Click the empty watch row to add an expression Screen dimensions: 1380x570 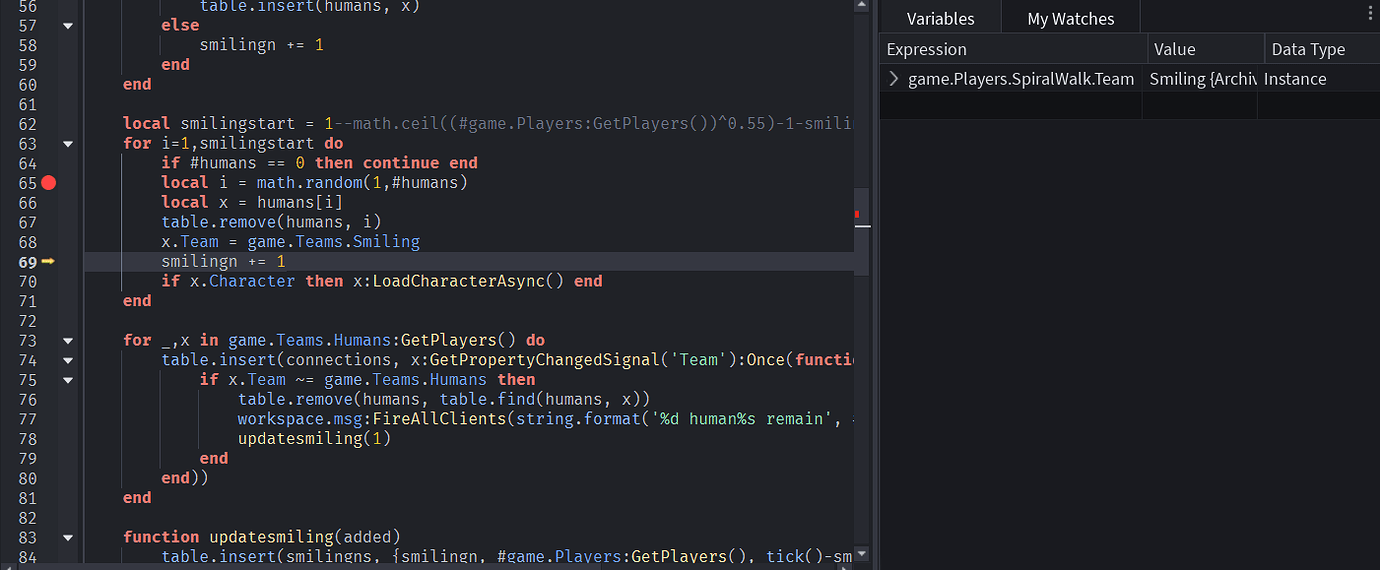(x=1130, y=105)
